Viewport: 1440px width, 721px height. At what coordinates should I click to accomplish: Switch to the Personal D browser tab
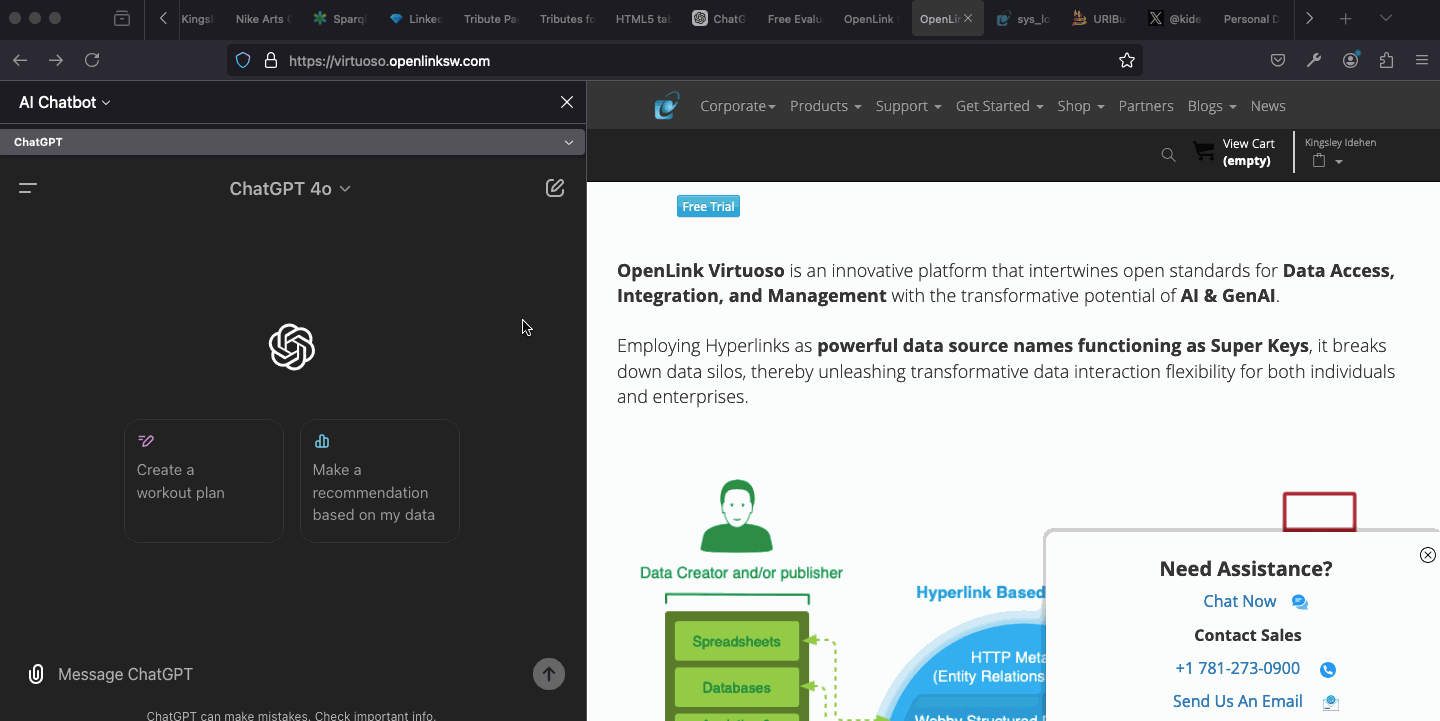pyautogui.click(x=1250, y=19)
